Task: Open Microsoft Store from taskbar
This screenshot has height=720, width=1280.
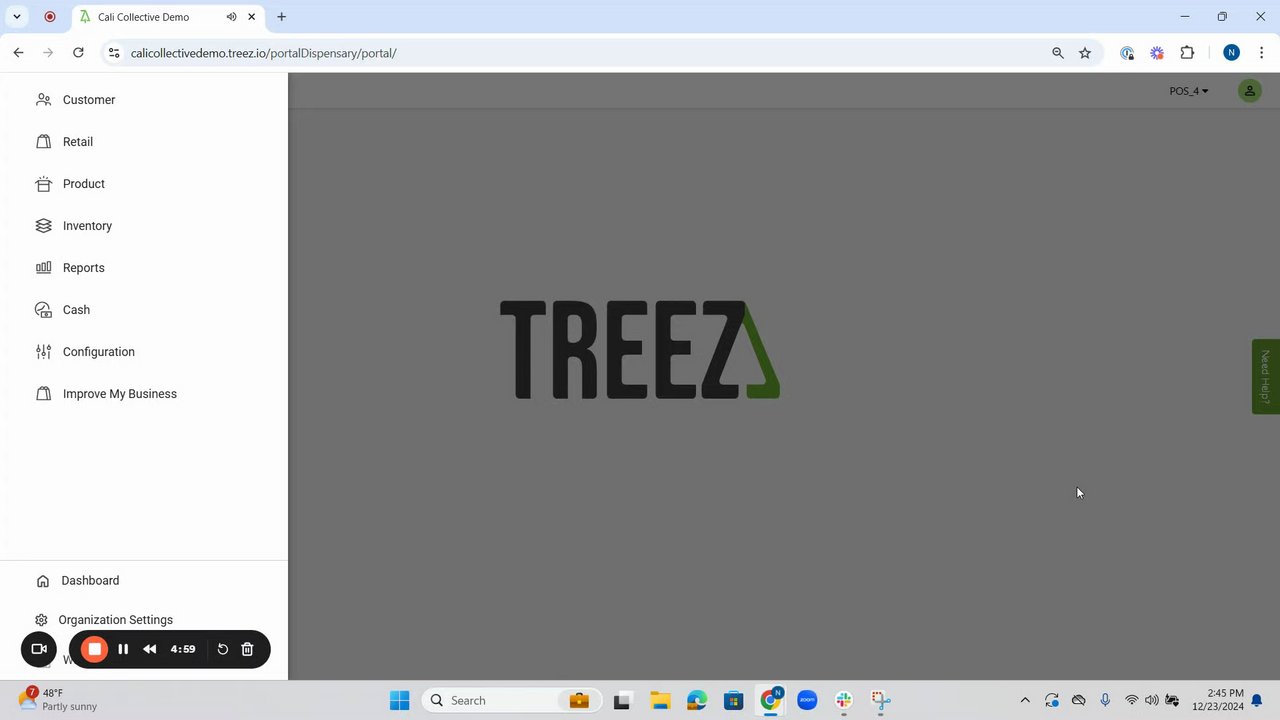Action: pyautogui.click(x=733, y=700)
